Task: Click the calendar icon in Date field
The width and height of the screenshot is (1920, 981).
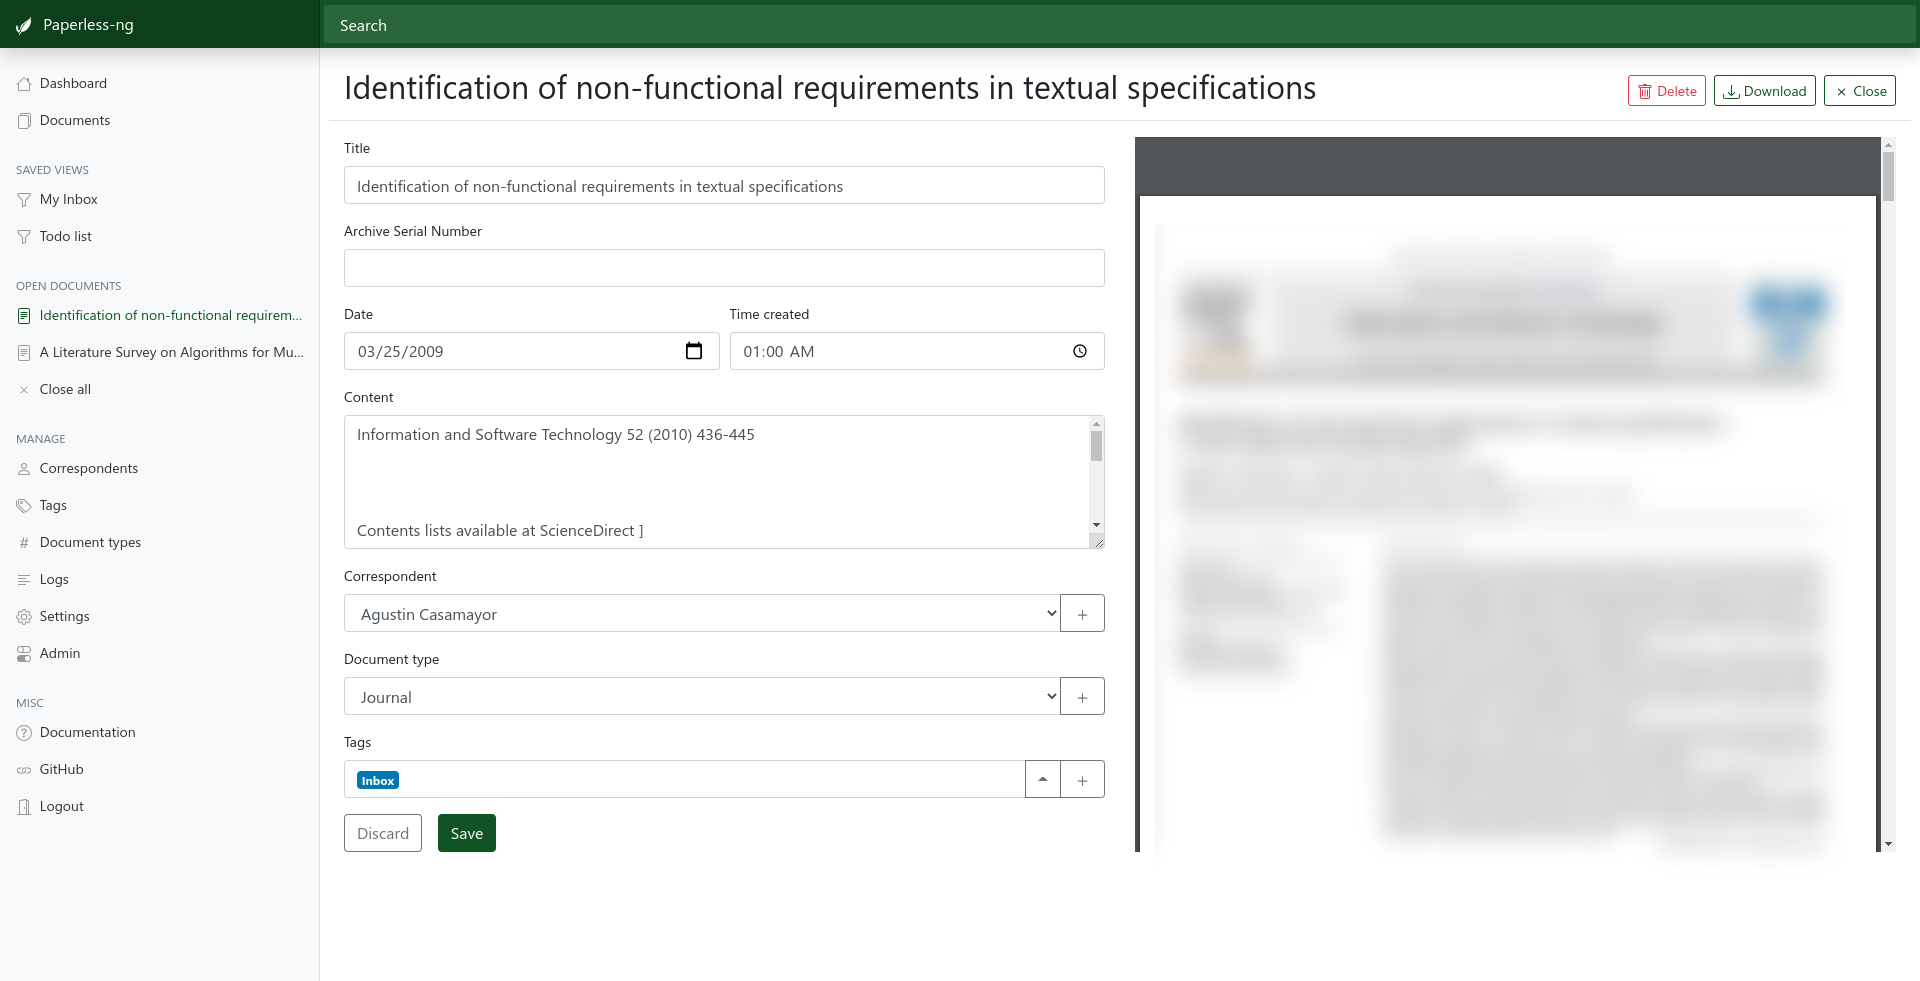Action: coord(694,351)
